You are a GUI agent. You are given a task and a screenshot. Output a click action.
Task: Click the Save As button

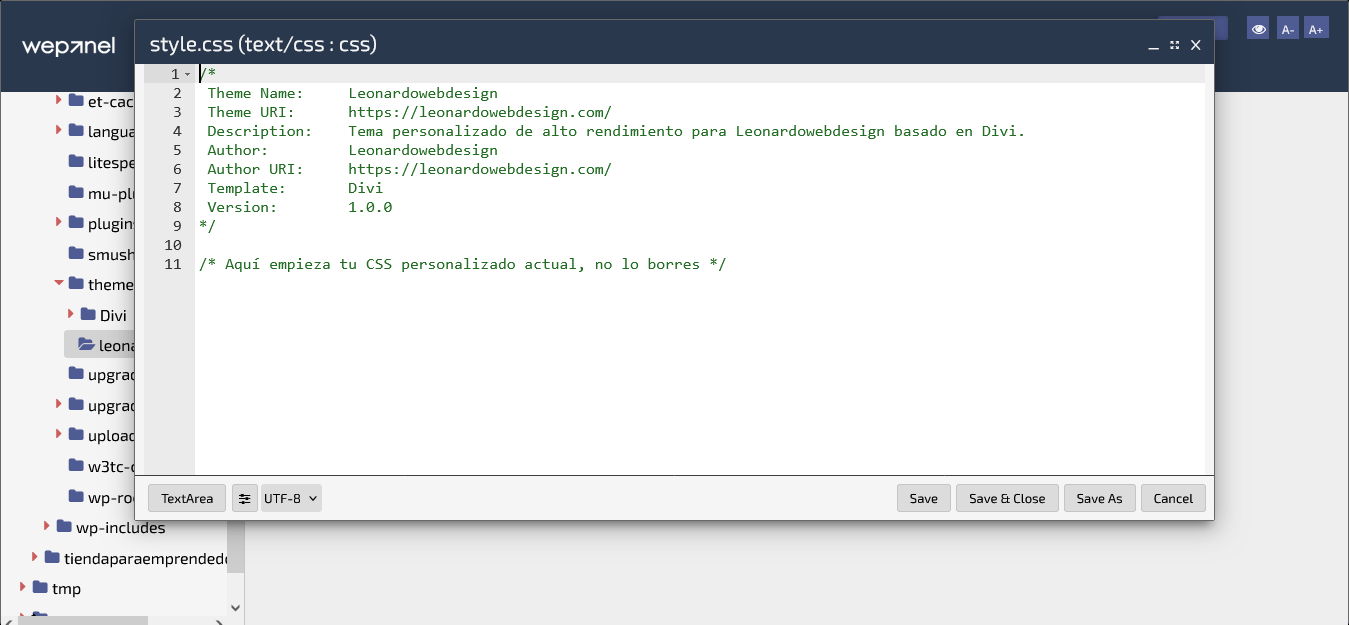pyautogui.click(x=1099, y=498)
